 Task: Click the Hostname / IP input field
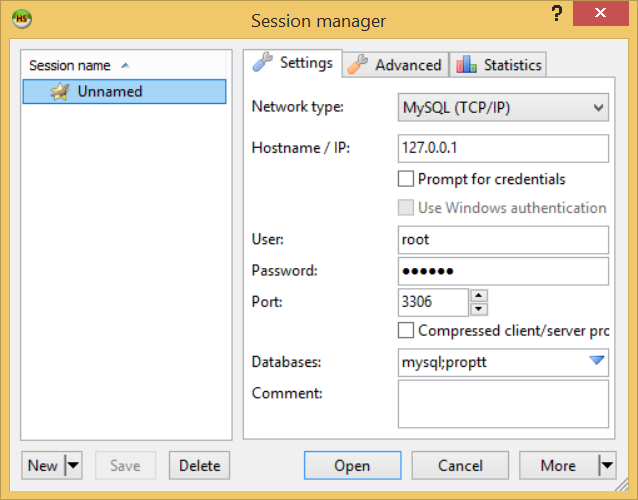[x=503, y=148]
